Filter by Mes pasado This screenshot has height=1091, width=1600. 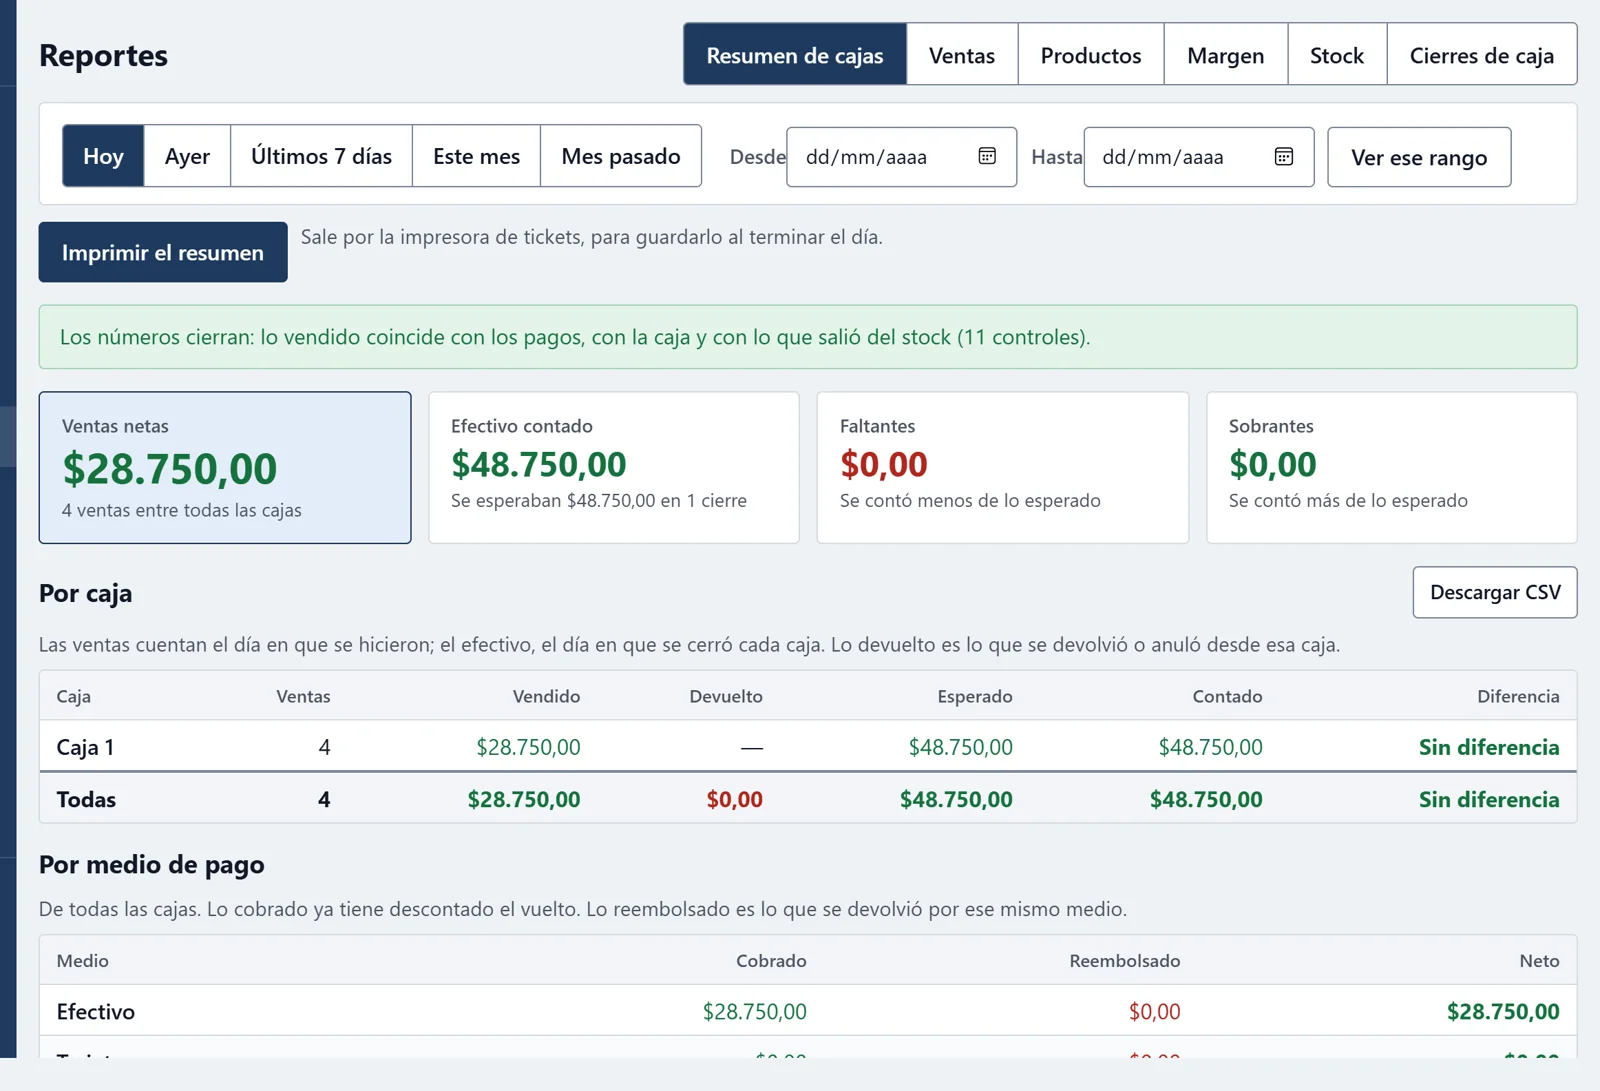[x=621, y=156]
